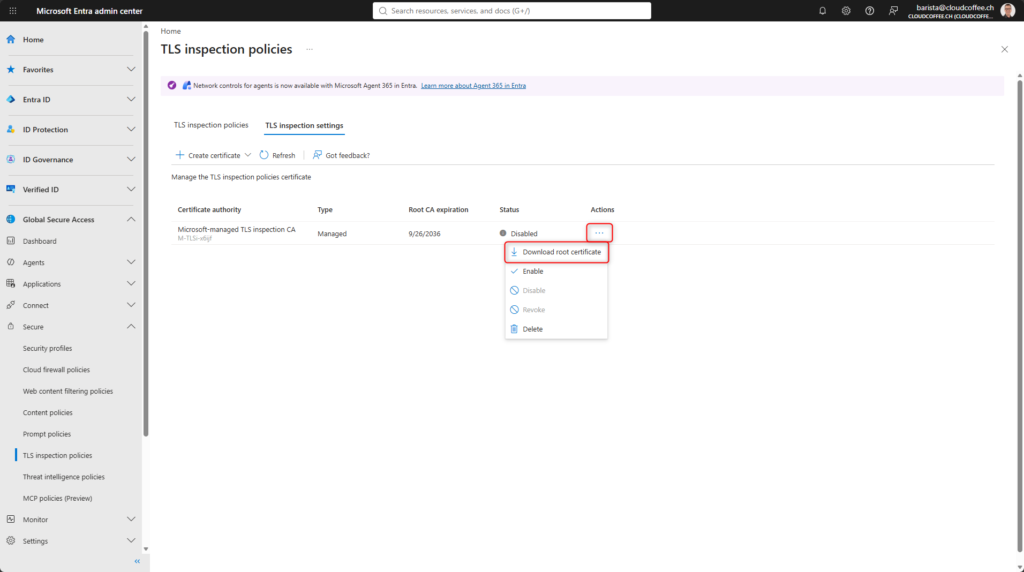Viewport: 1024px width, 572px height.
Task: Click the Agents icon in sidebar
Action: 10,262
